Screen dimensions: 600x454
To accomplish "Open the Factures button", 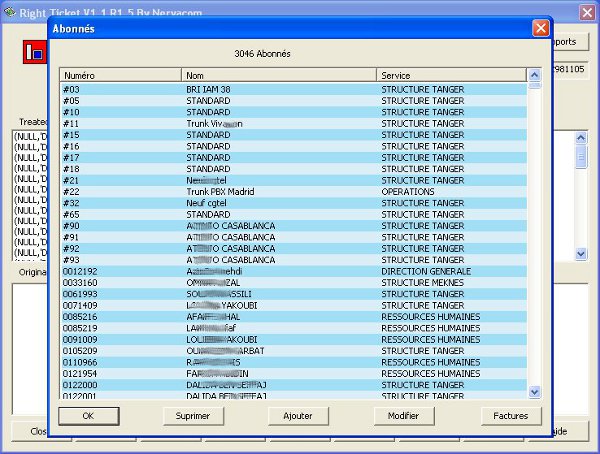I will click(x=510, y=415).
